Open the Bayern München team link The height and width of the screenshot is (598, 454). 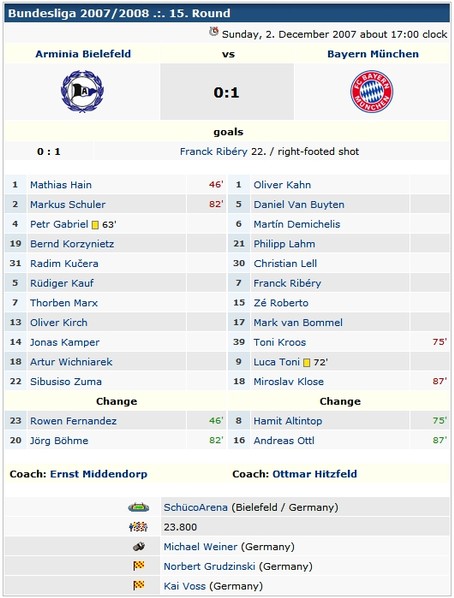[373, 54]
